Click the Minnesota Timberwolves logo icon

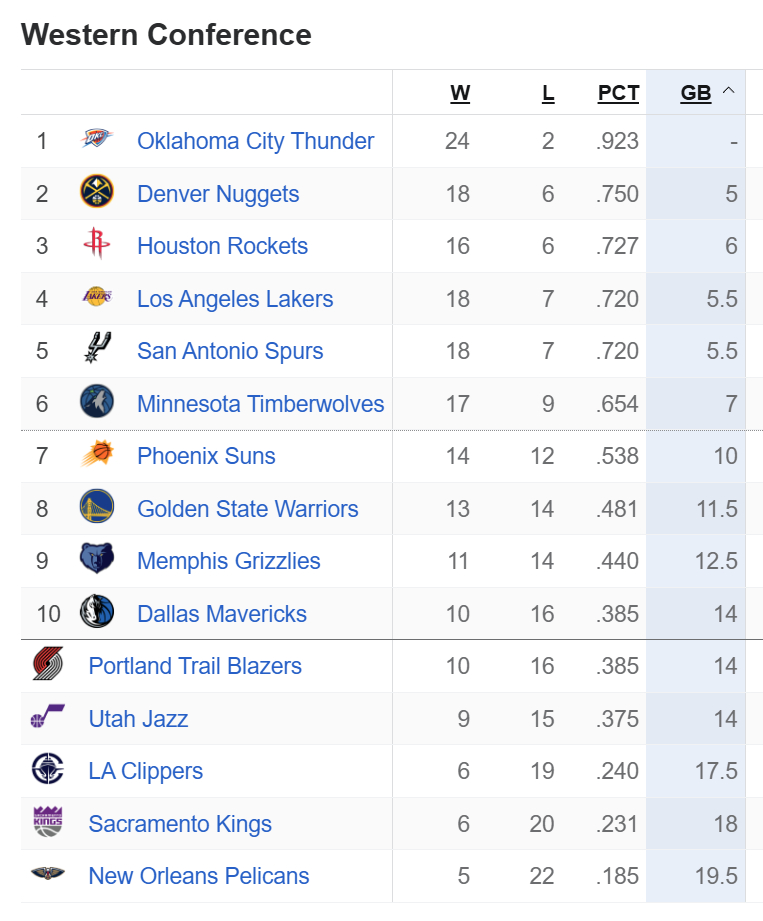click(x=97, y=403)
